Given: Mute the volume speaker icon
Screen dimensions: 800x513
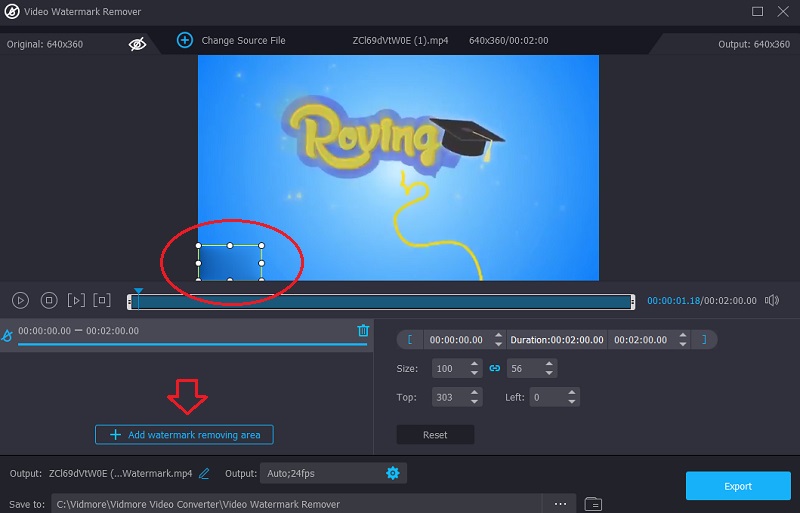Looking at the screenshot, I should pos(772,300).
